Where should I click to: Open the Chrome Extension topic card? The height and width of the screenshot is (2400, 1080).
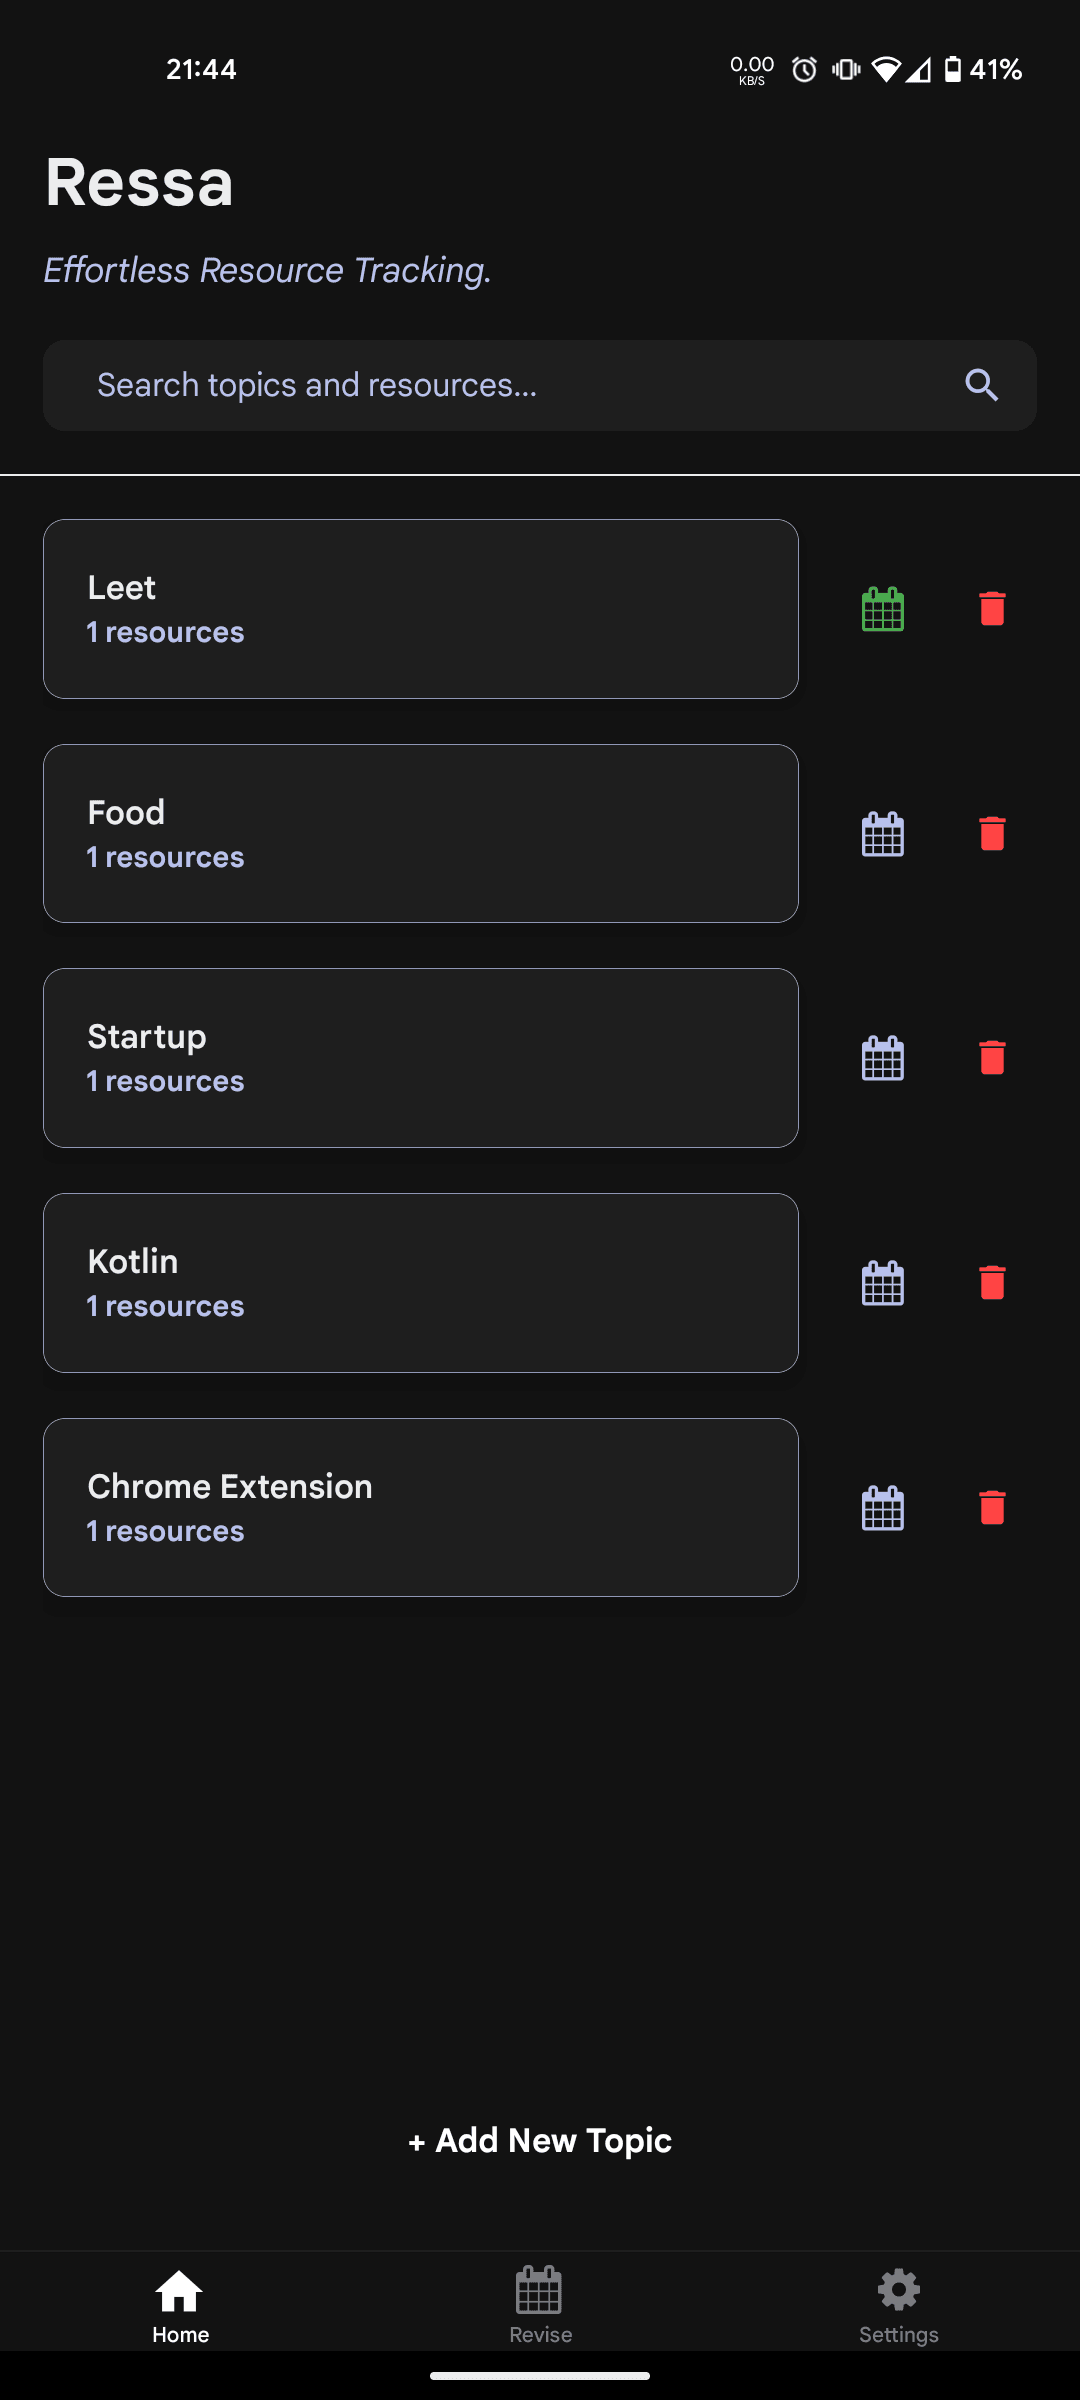point(420,1507)
